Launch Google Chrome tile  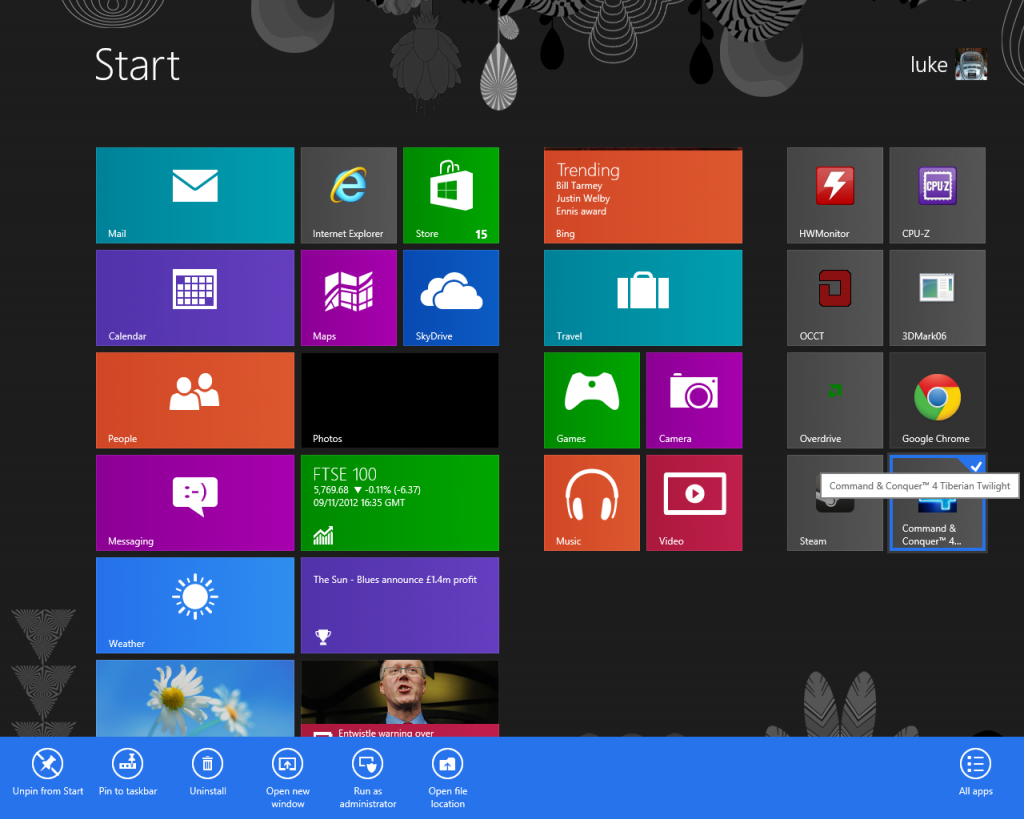click(x=937, y=400)
